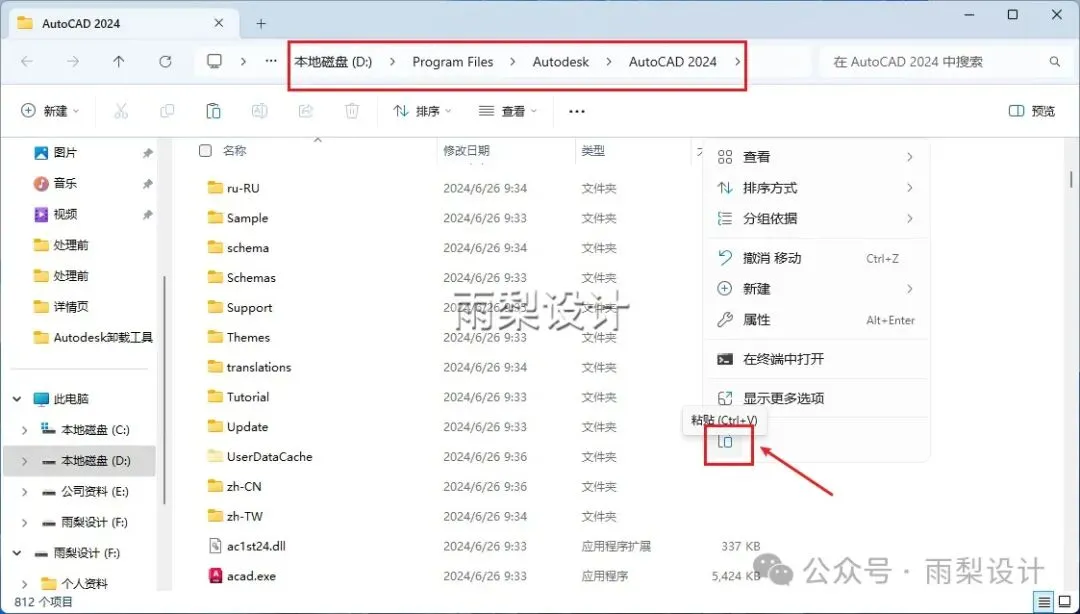This screenshot has width=1080, height=614.
Task: Open the 新建 New submenu in context menu
Action: click(816, 289)
